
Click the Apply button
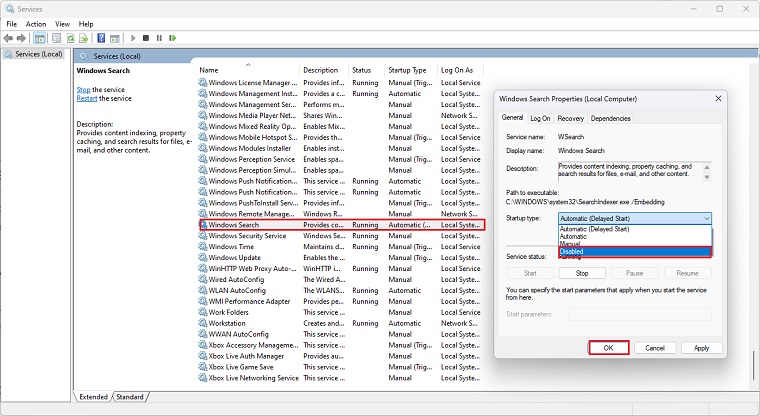[x=701, y=348]
